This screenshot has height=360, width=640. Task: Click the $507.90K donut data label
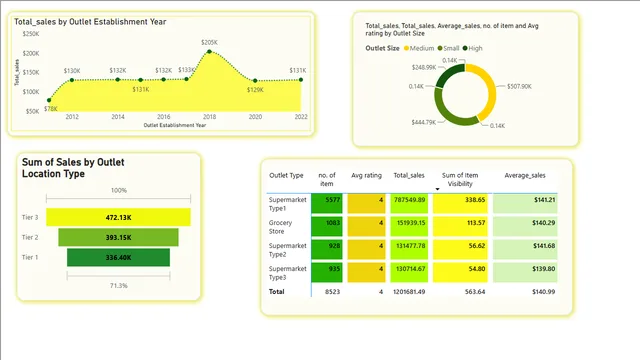pos(519,87)
